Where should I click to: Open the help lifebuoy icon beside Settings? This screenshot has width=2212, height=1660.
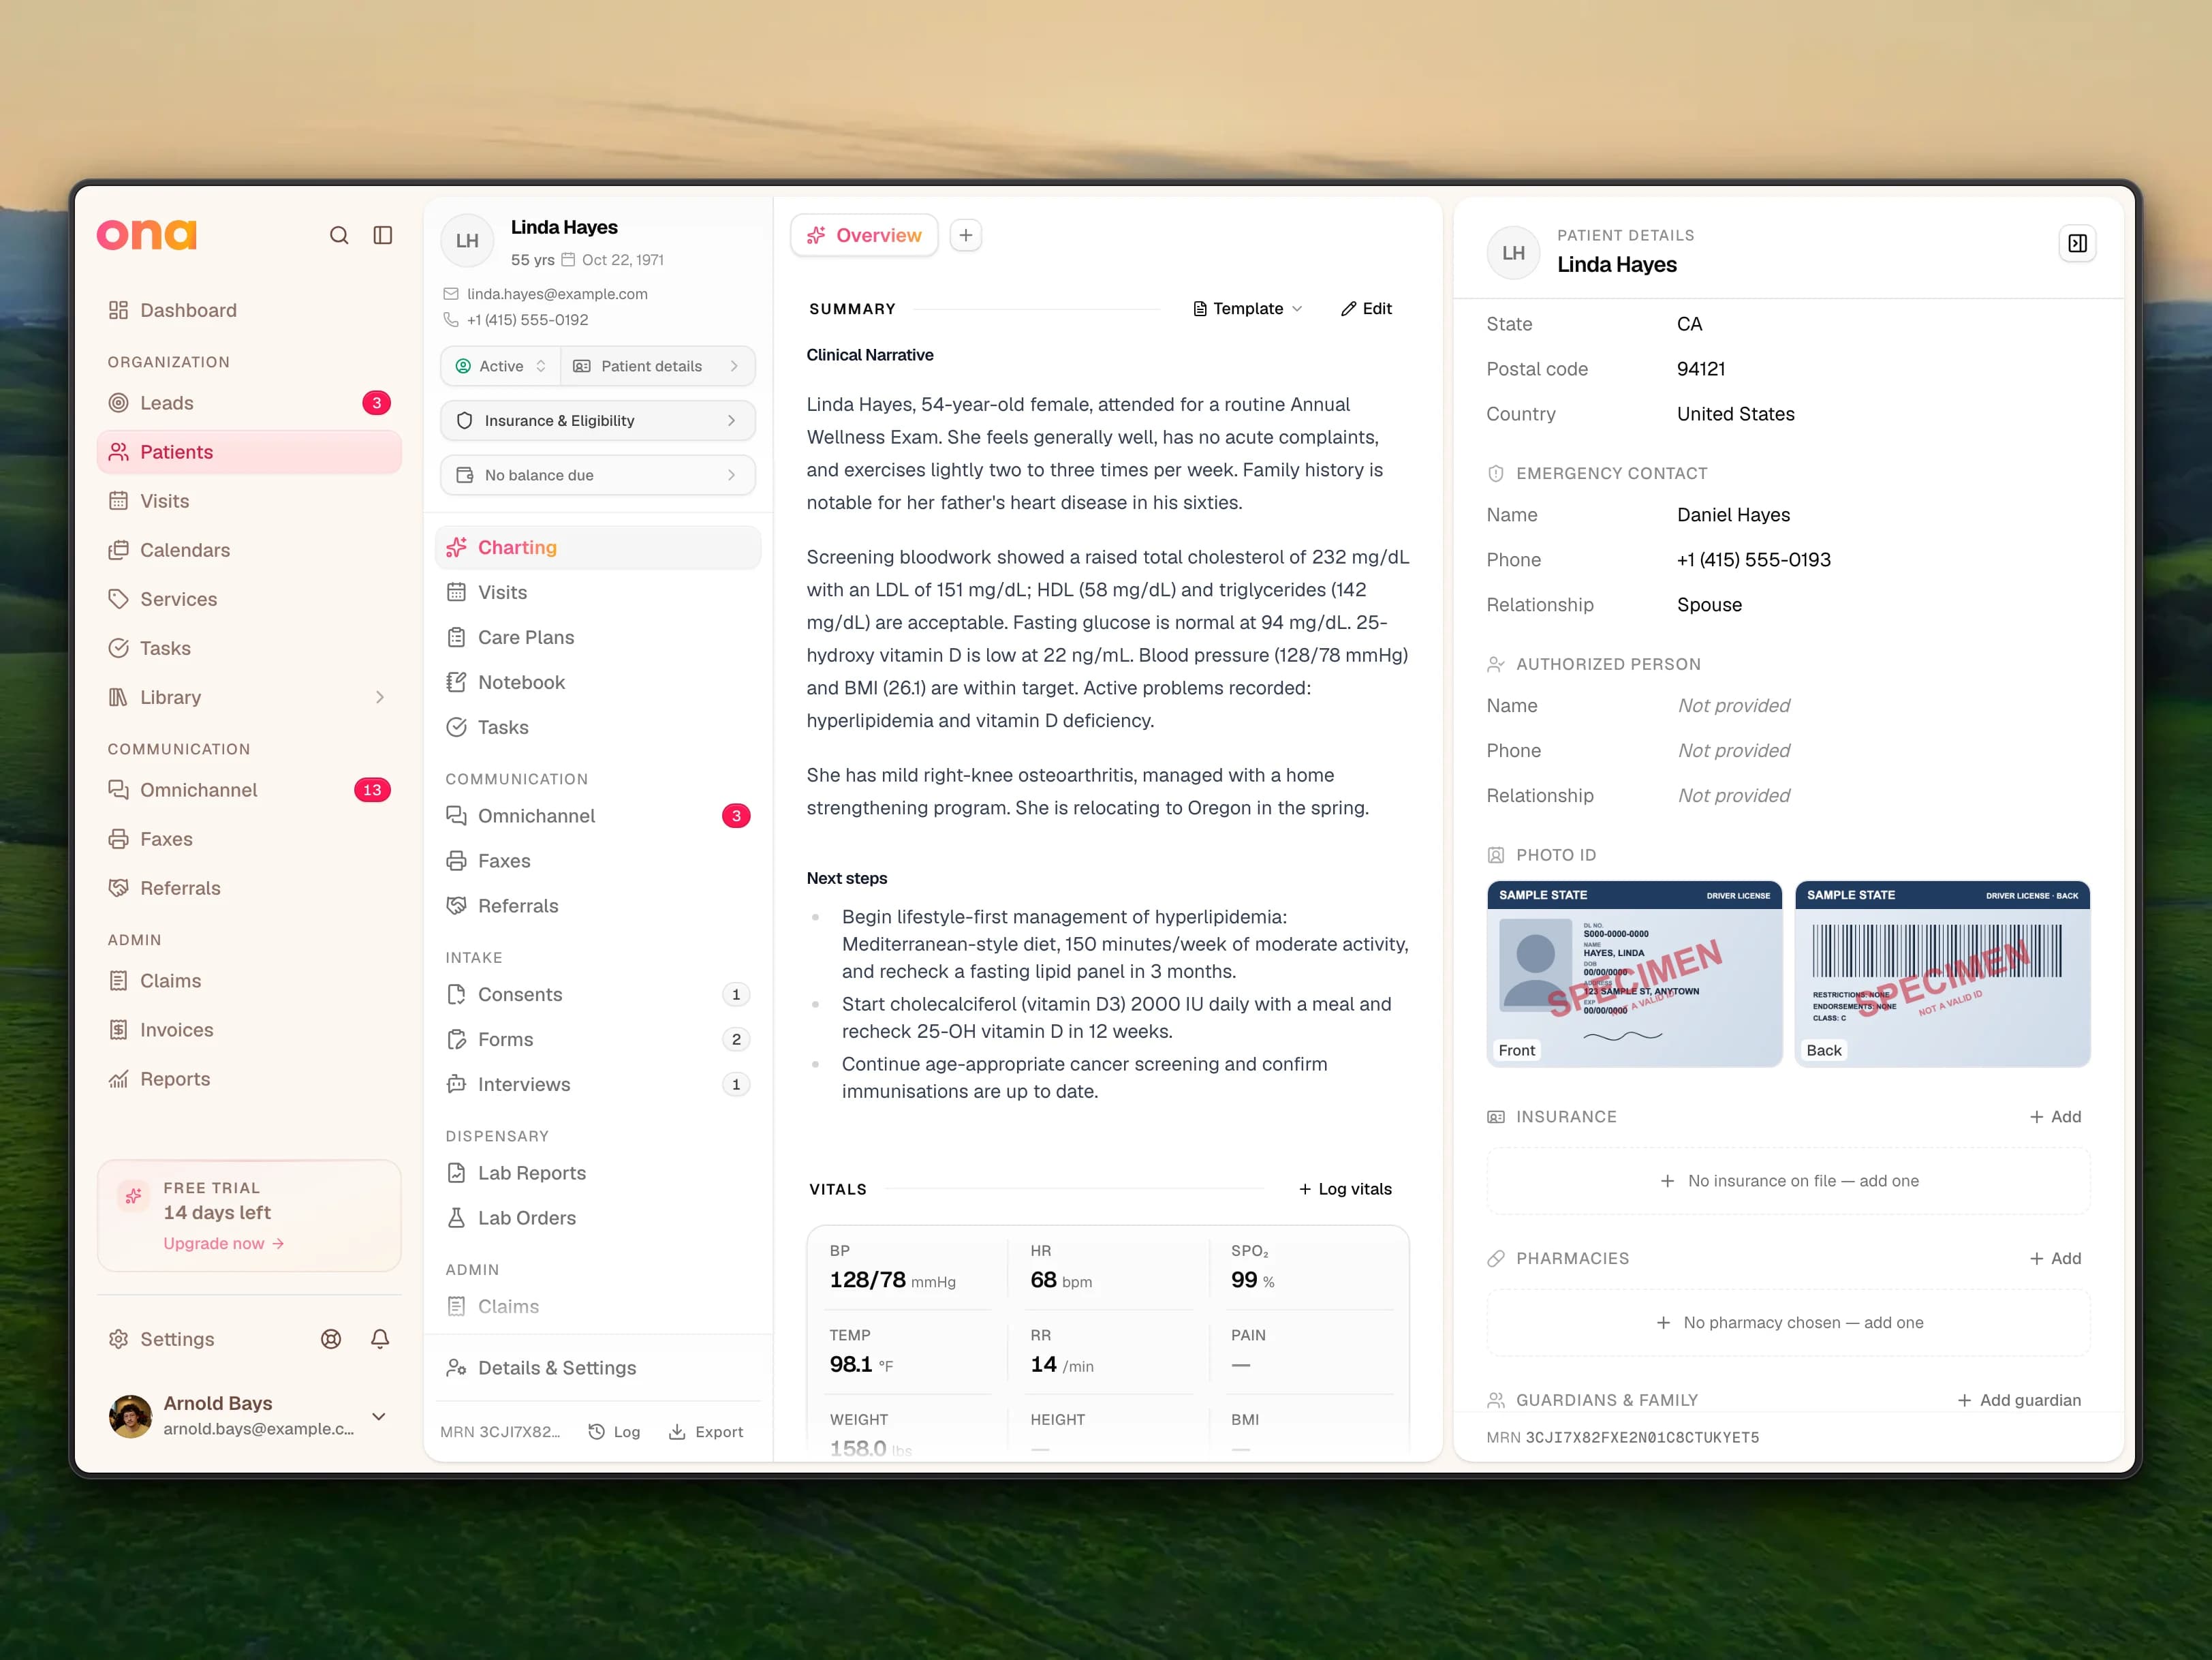tap(331, 1339)
